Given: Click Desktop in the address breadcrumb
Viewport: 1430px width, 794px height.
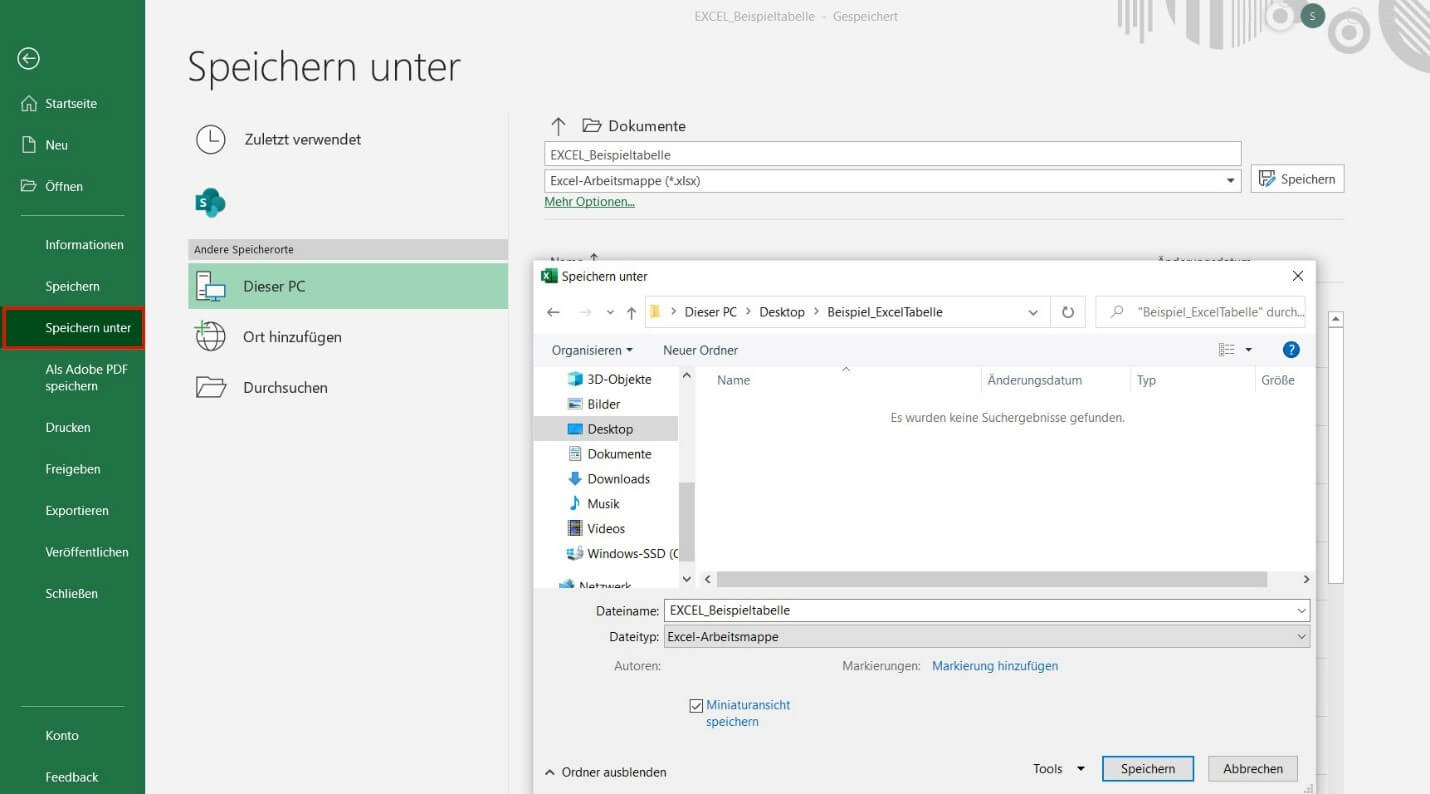Looking at the screenshot, I should coord(782,312).
